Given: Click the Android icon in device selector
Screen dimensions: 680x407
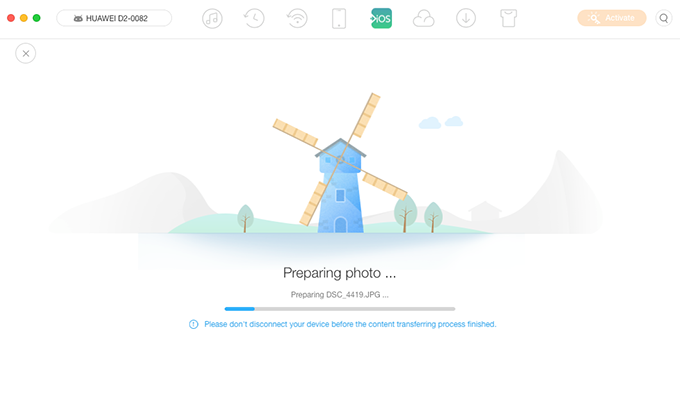Looking at the screenshot, I should point(78,18).
